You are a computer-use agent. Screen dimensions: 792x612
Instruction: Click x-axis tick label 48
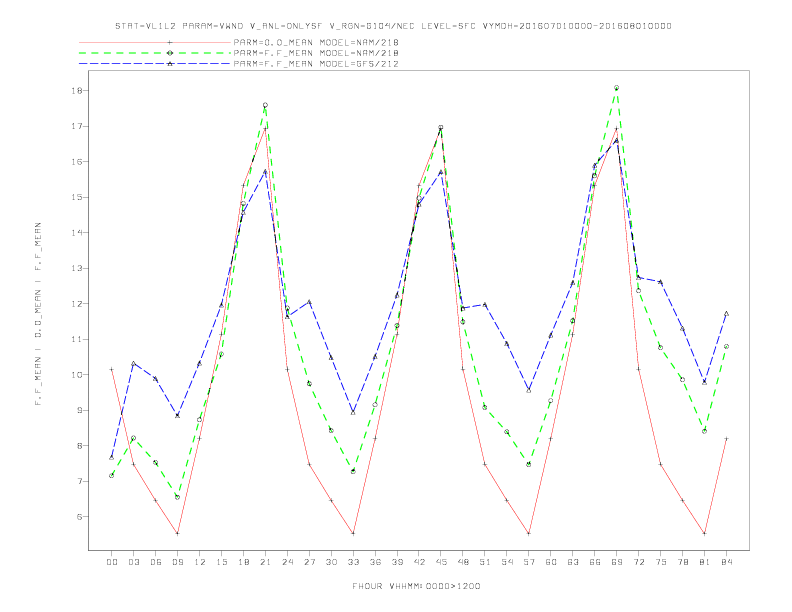click(x=463, y=562)
